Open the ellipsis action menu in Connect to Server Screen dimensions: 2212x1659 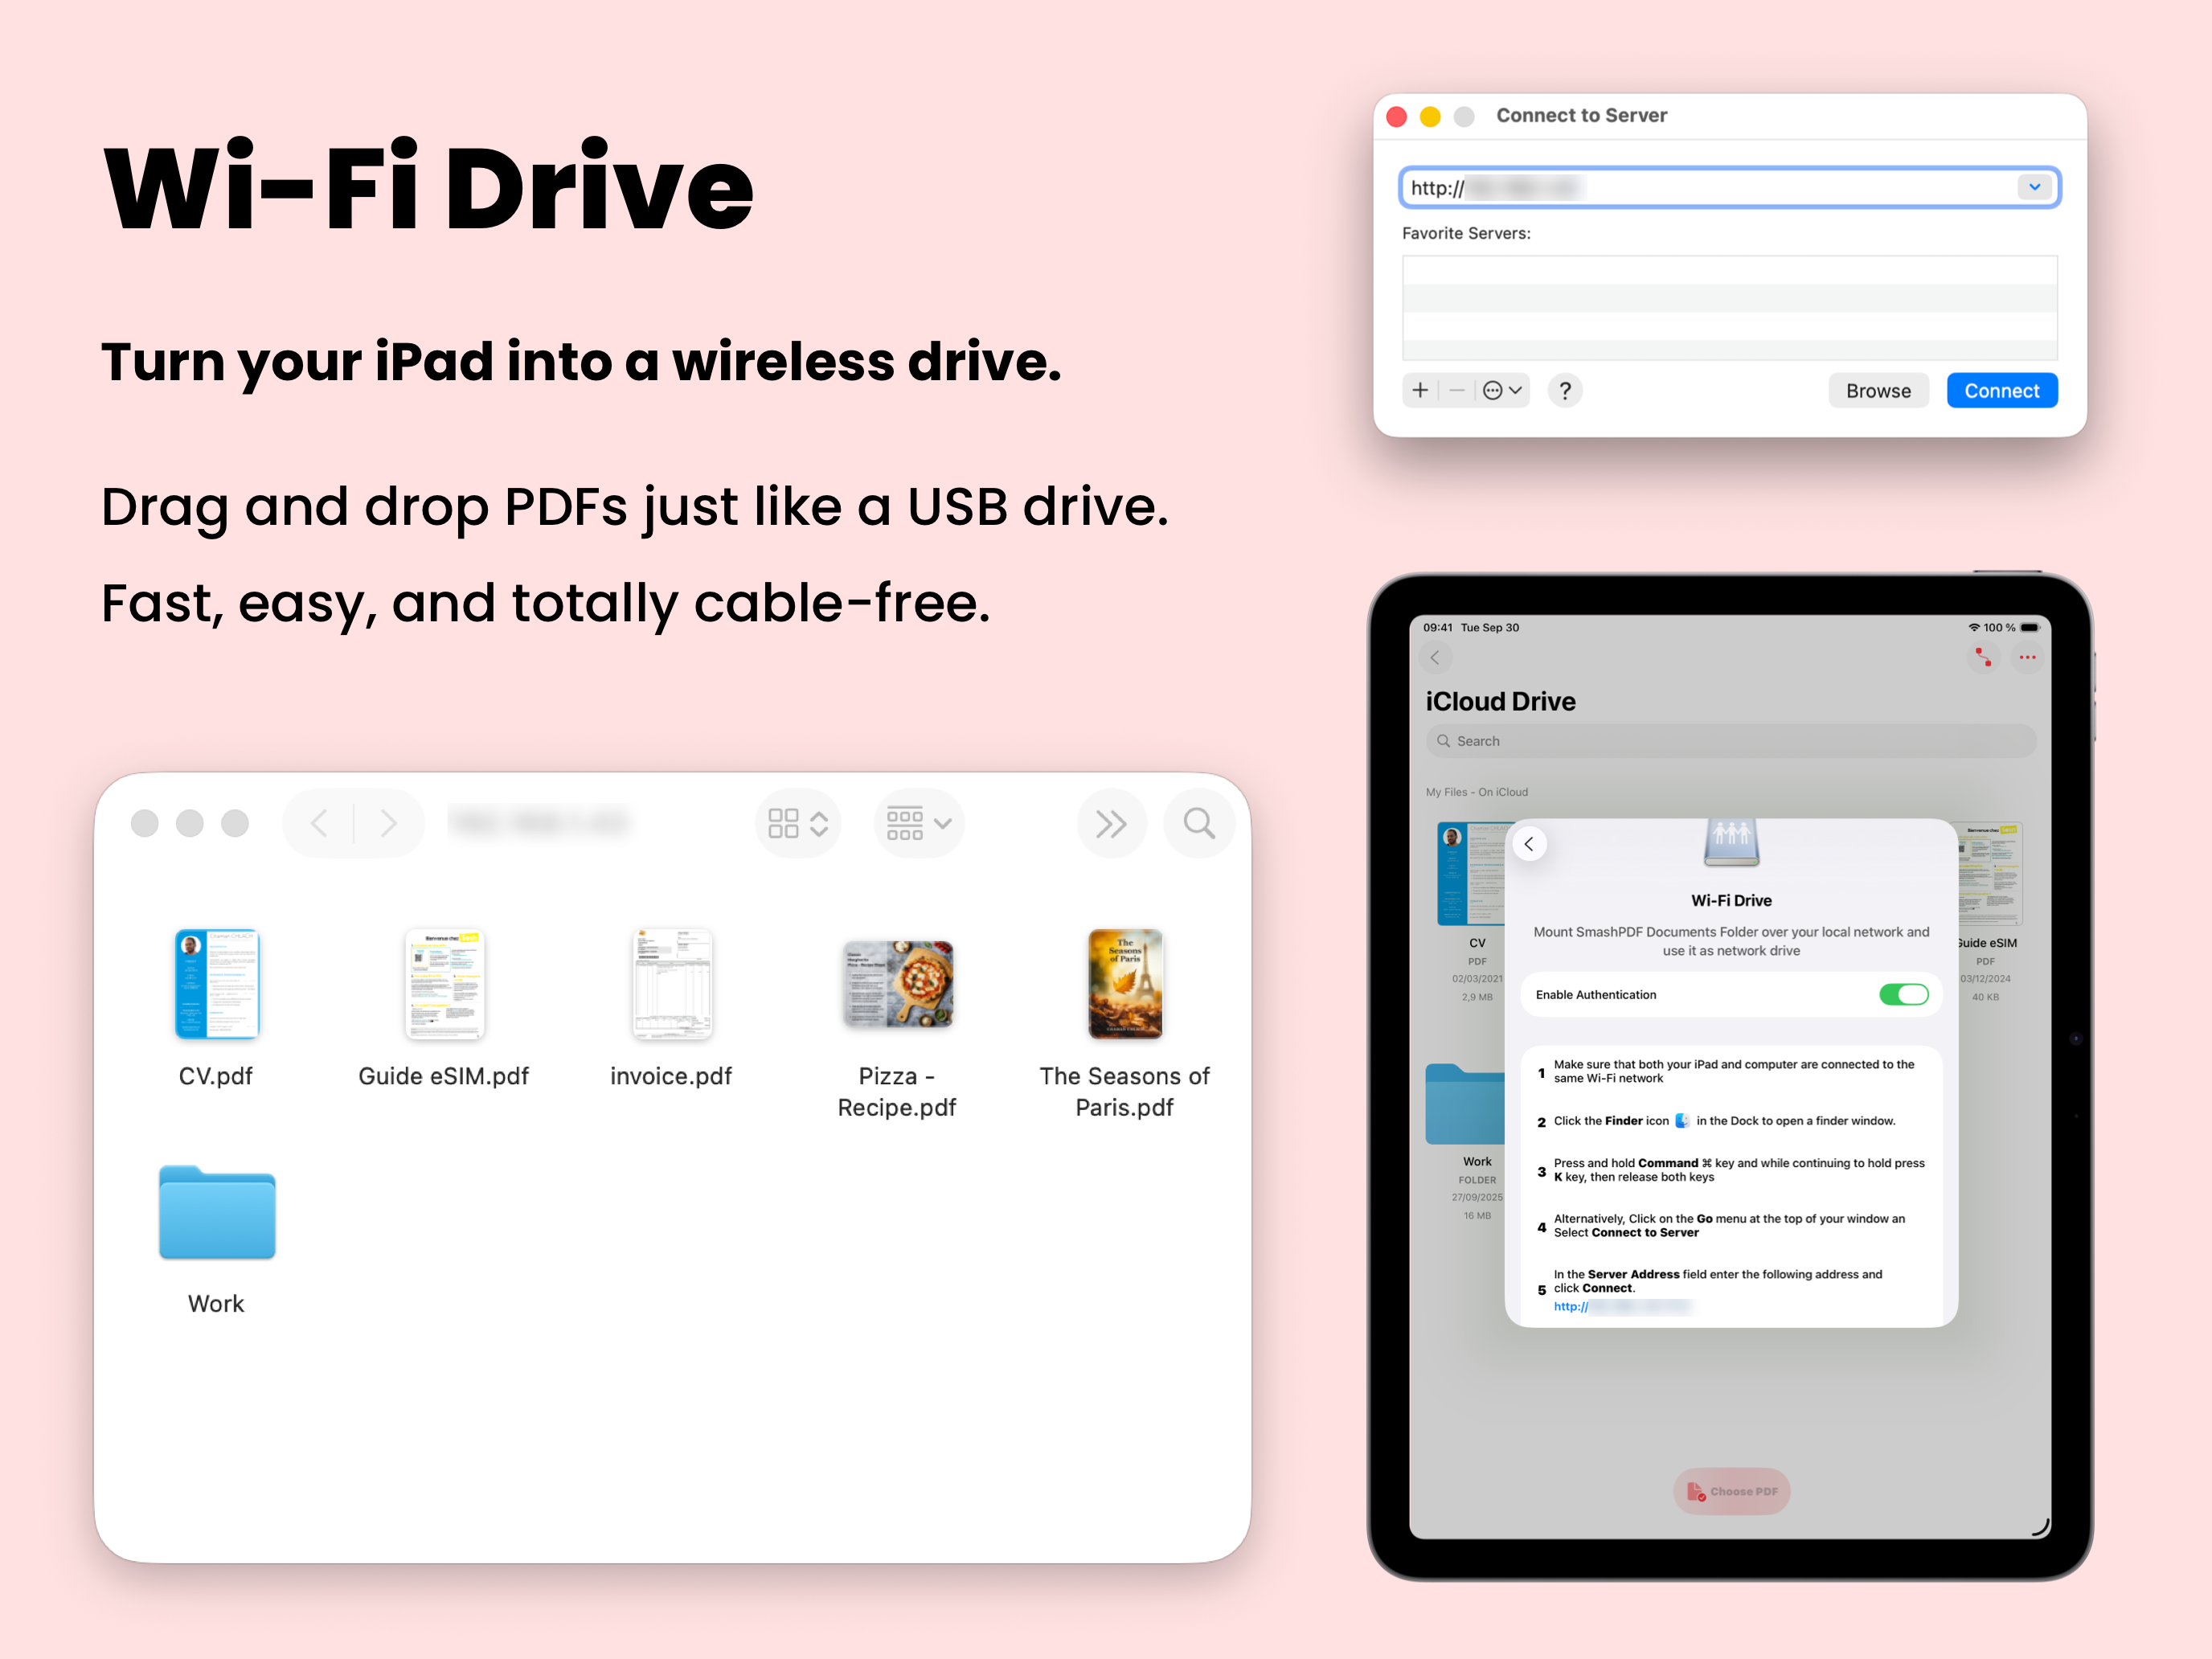click(1502, 390)
